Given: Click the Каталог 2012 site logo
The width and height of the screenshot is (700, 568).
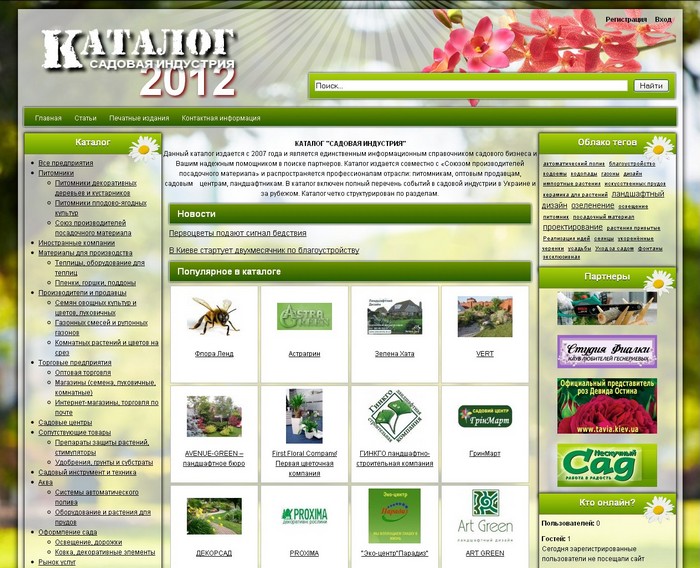Looking at the screenshot, I should coord(139,63).
